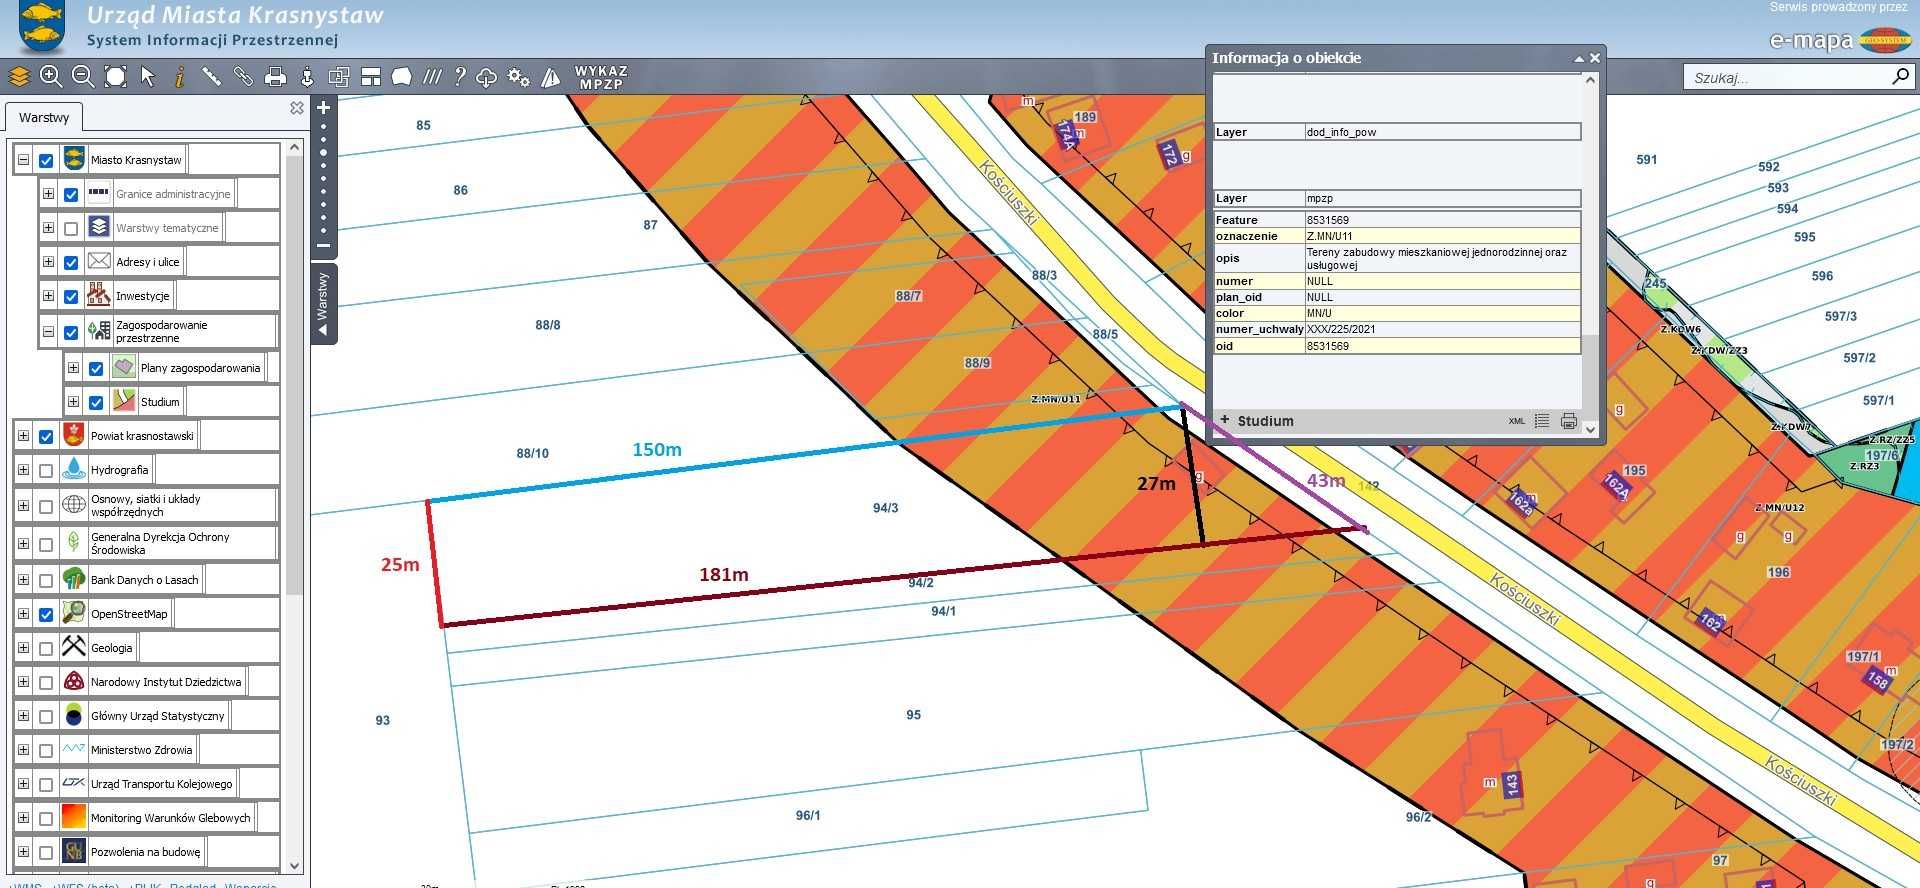Select Pozwolenia na budowę layer

pyautogui.click(x=145, y=852)
